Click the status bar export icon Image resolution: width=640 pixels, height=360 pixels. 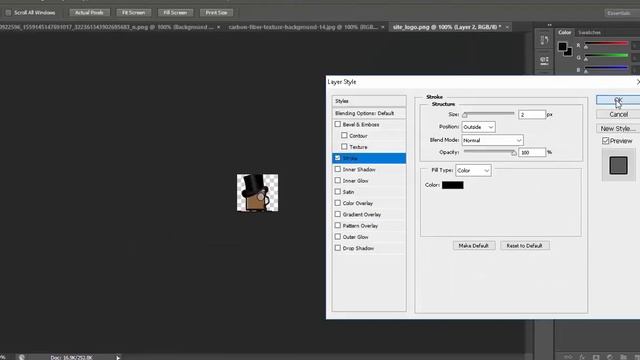22,357
